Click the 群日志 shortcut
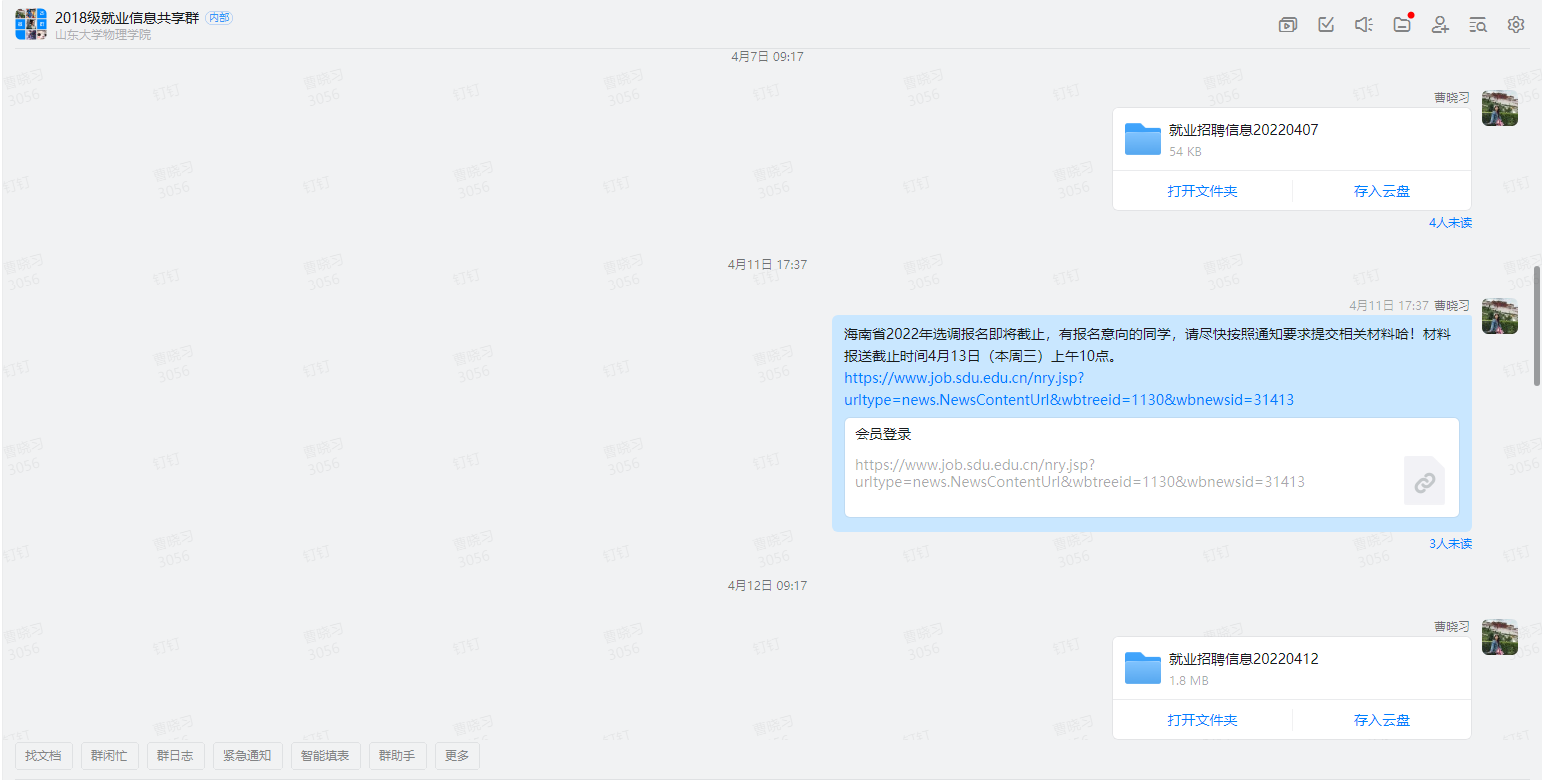1542x780 pixels. tap(175, 756)
